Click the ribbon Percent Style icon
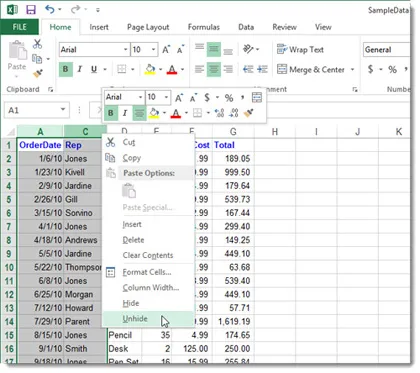 pyautogui.click(x=392, y=69)
